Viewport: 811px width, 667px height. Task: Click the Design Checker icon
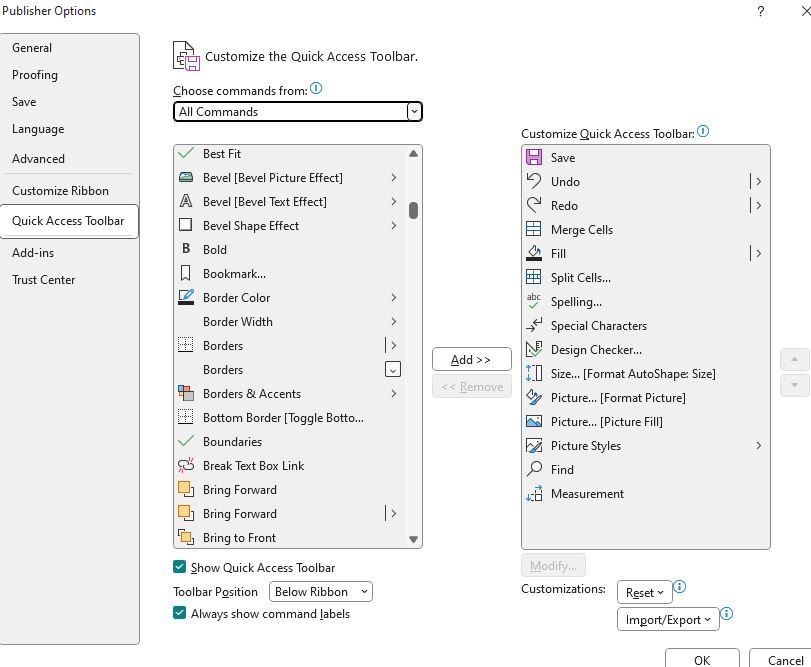click(x=534, y=350)
